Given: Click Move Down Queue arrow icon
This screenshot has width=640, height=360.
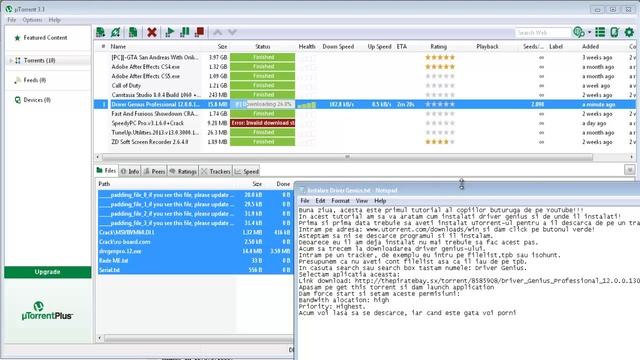Looking at the screenshot, I should click(x=232, y=32).
